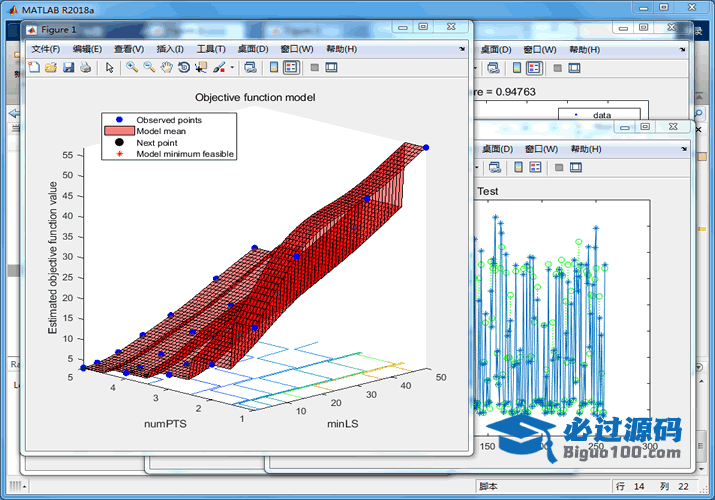Click the numPTS axis label

point(165,424)
